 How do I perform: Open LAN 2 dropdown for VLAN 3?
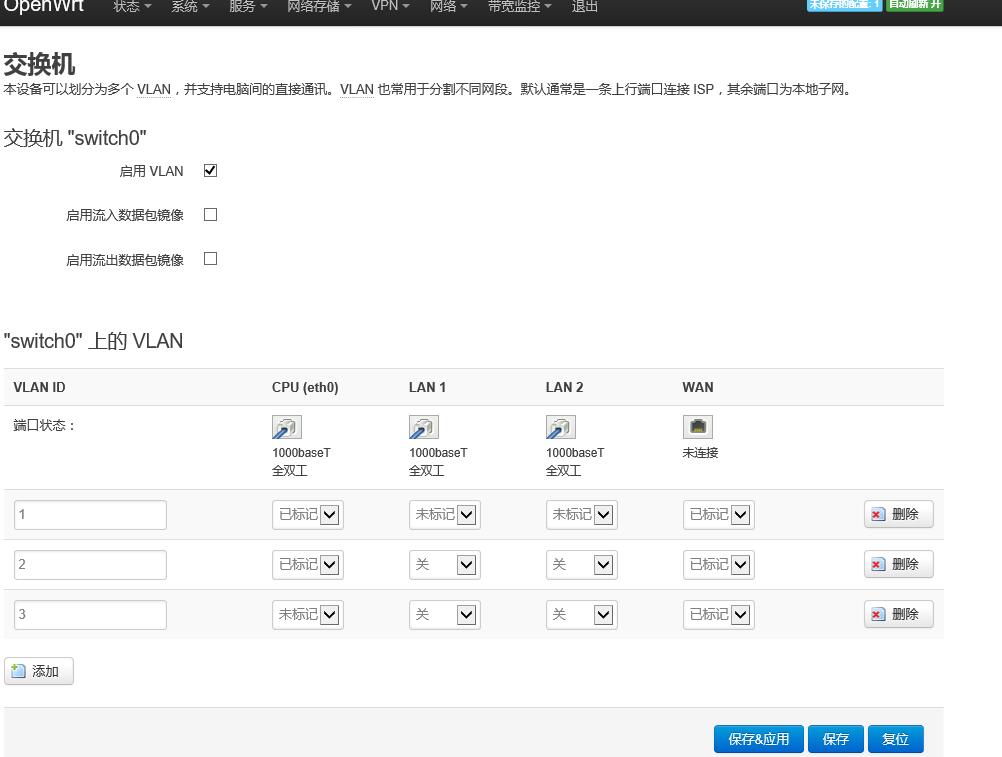(582, 615)
